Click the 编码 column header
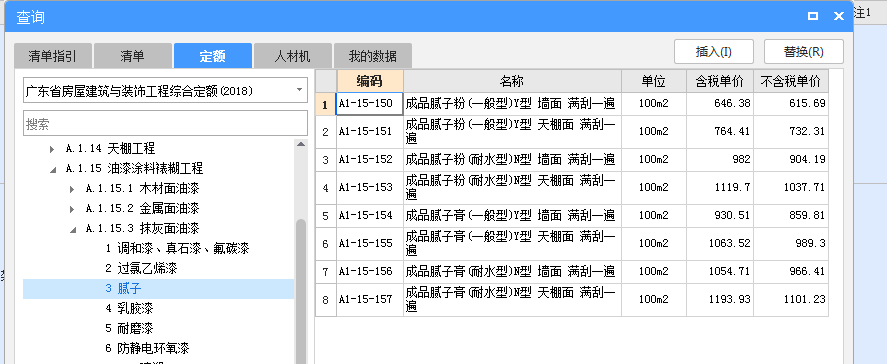 pyautogui.click(x=370, y=81)
